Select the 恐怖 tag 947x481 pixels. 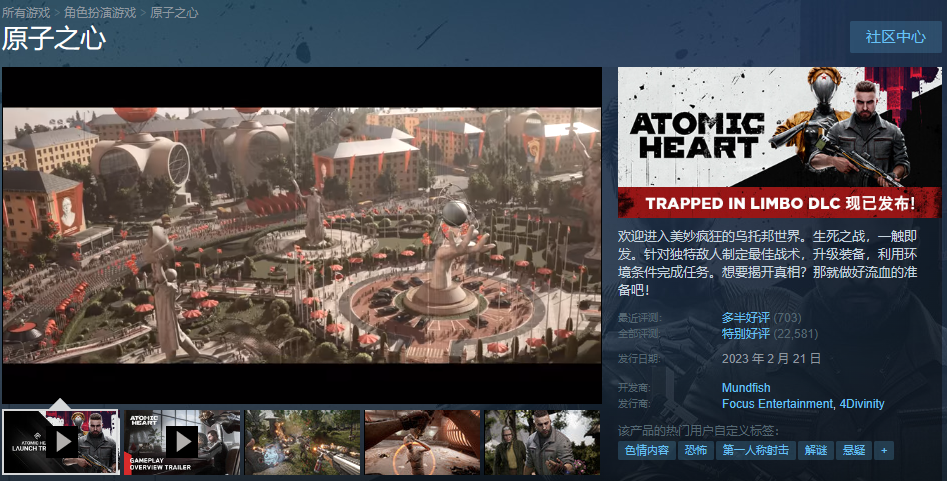point(696,450)
